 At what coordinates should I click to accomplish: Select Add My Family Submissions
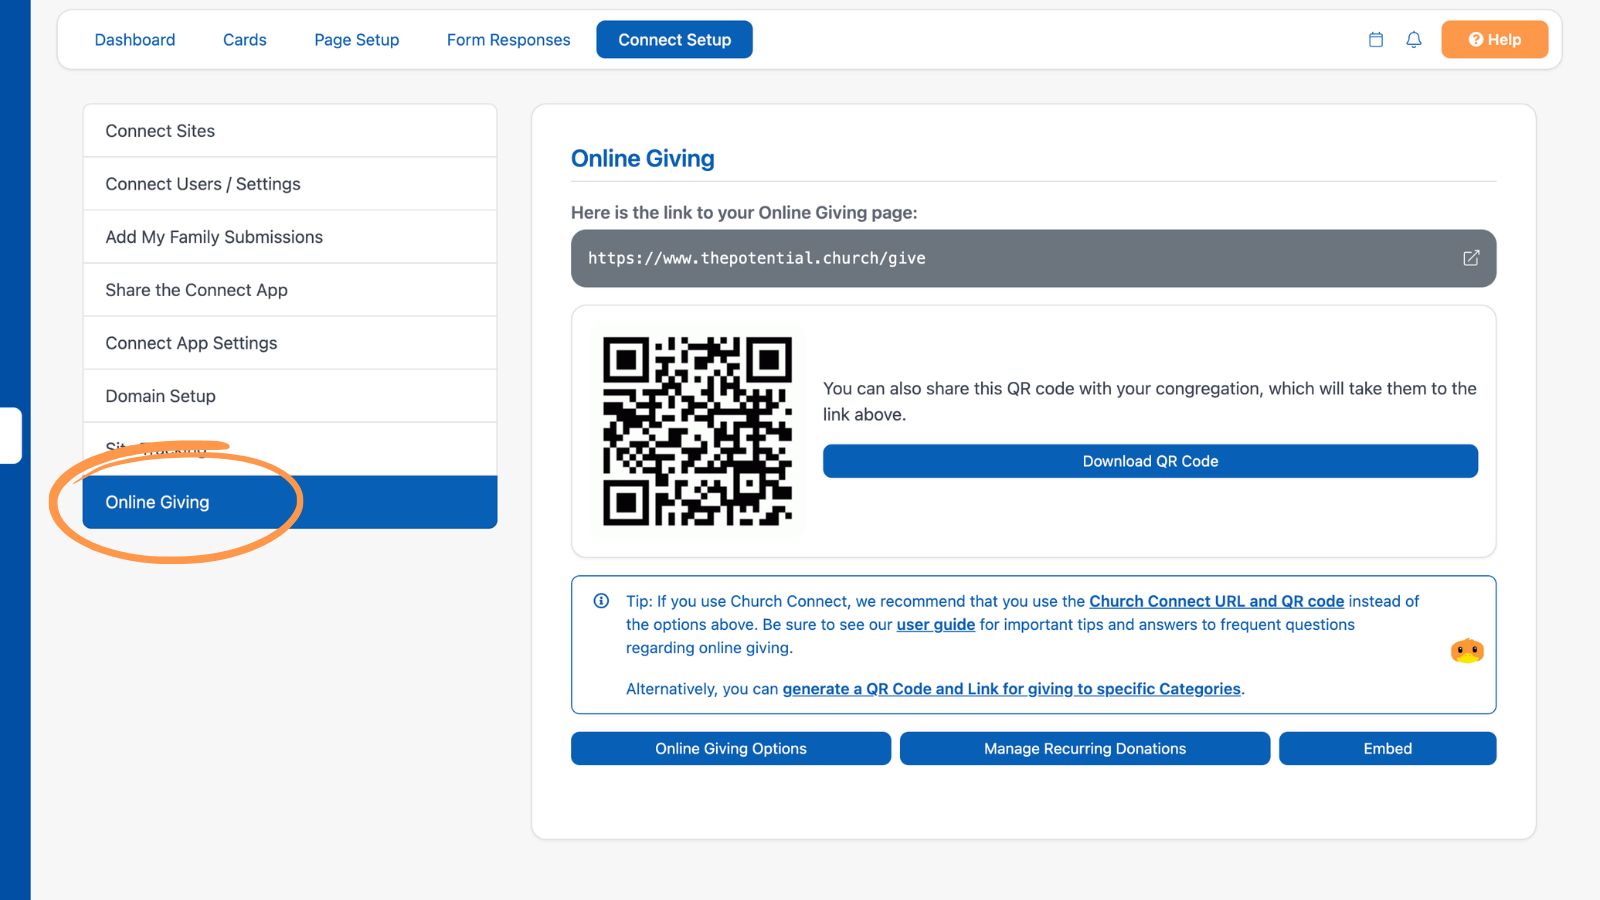(x=290, y=237)
